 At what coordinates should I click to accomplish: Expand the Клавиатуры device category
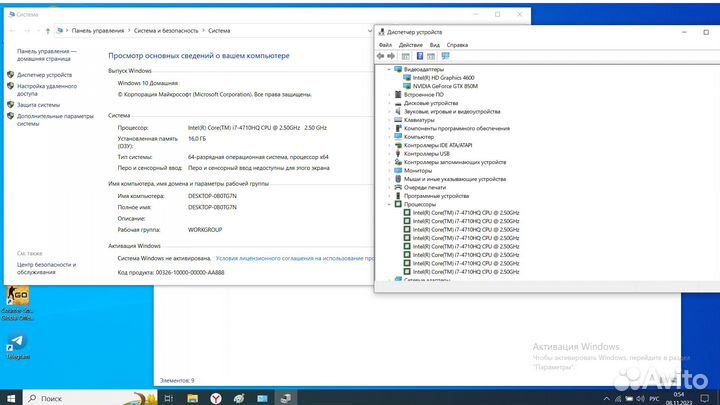[388, 120]
